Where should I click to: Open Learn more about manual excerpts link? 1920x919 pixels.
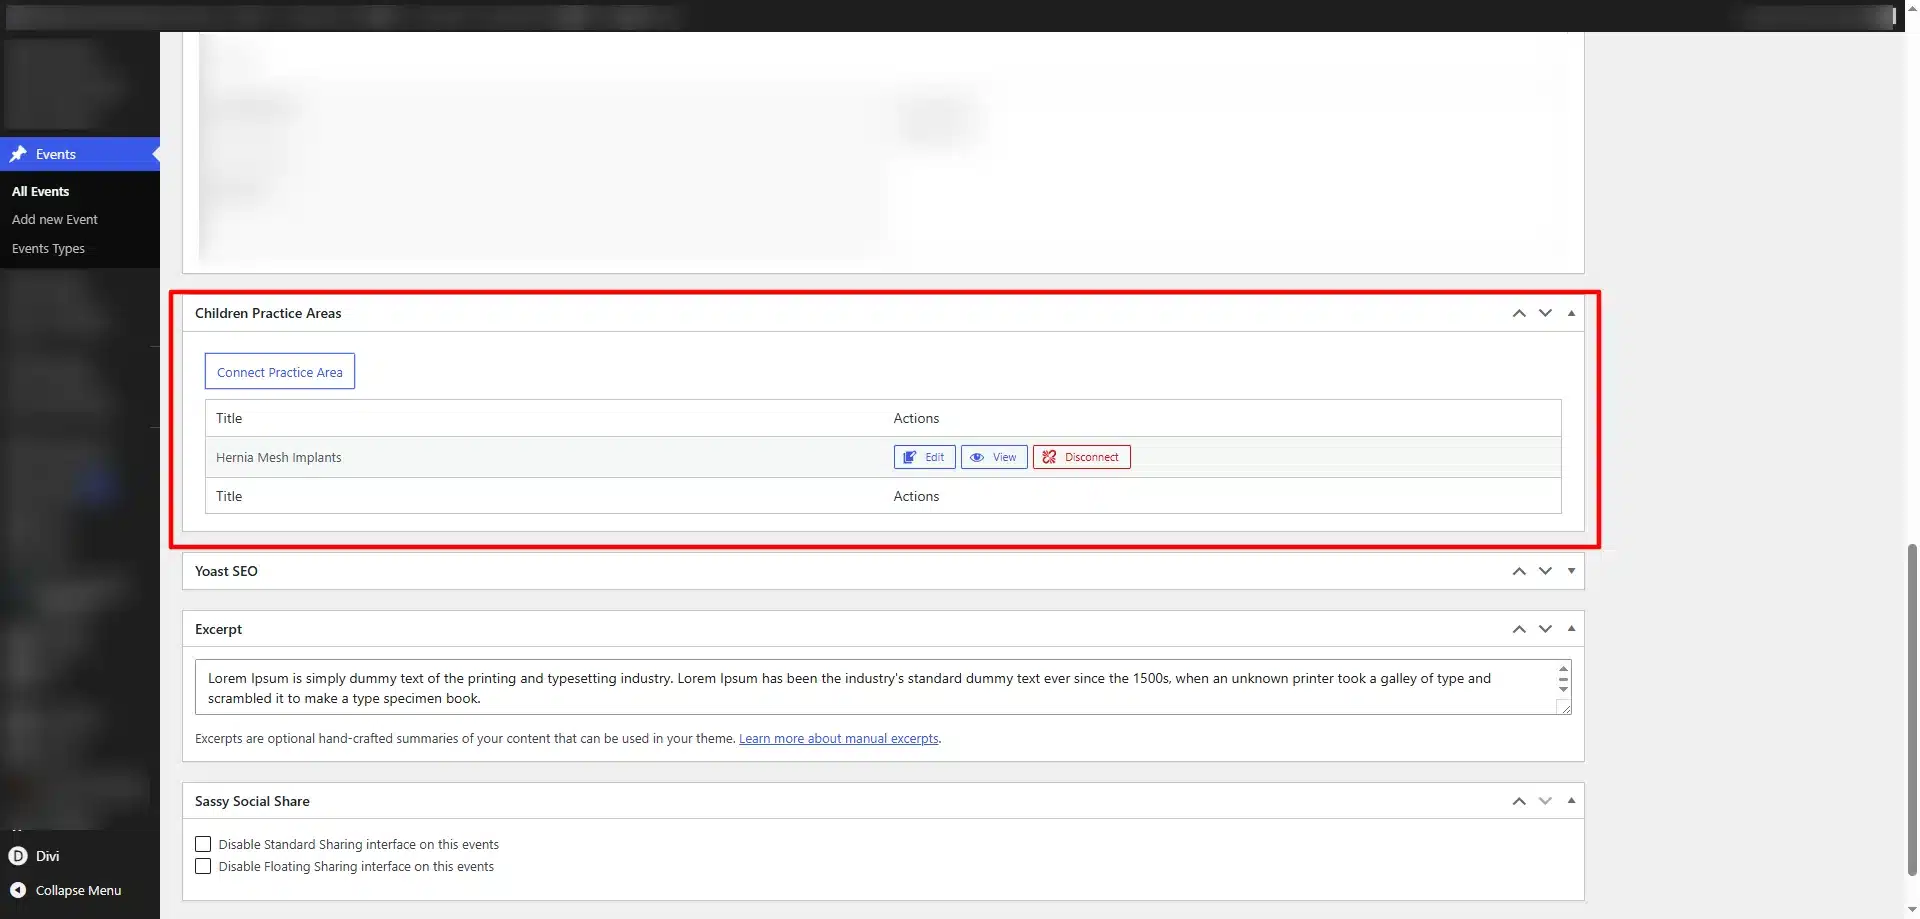click(839, 739)
